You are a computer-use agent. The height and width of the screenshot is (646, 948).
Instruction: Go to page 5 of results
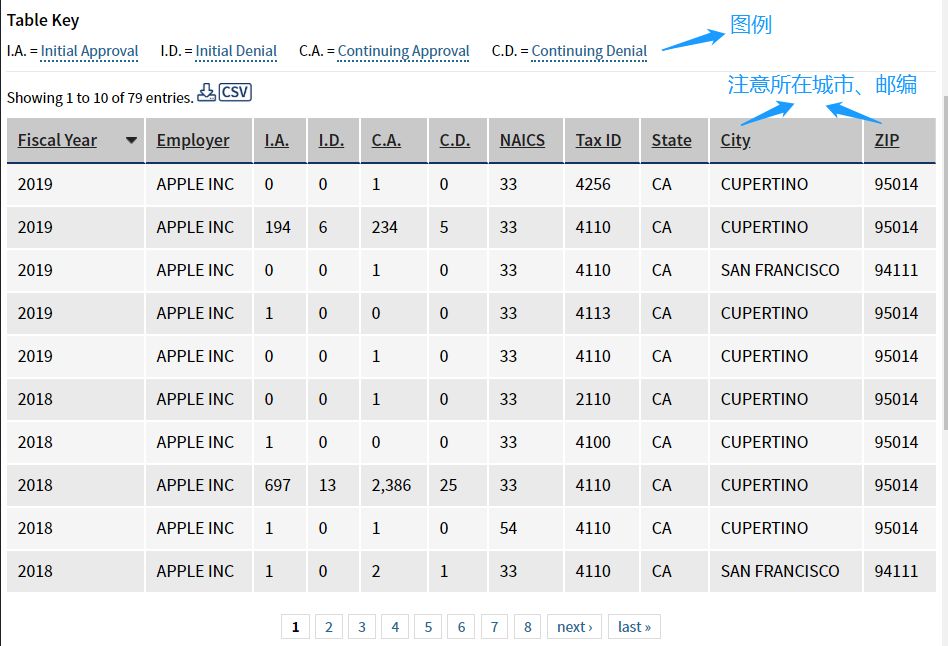428,627
